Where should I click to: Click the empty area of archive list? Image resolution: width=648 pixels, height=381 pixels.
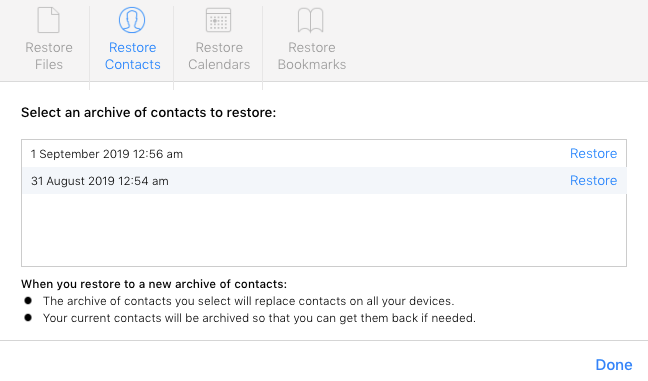(324, 230)
